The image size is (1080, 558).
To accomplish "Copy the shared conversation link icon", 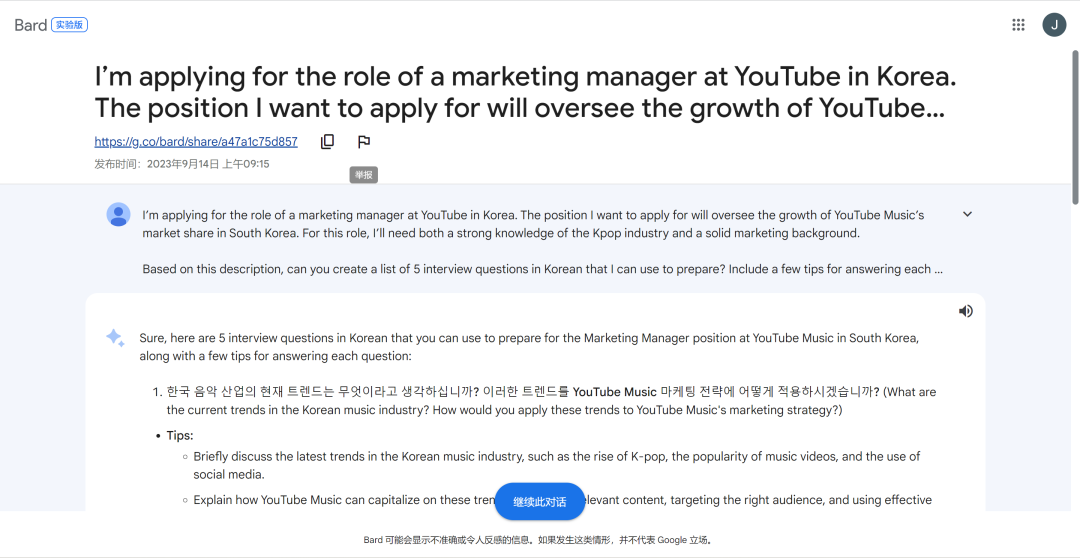I will pos(327,142).
